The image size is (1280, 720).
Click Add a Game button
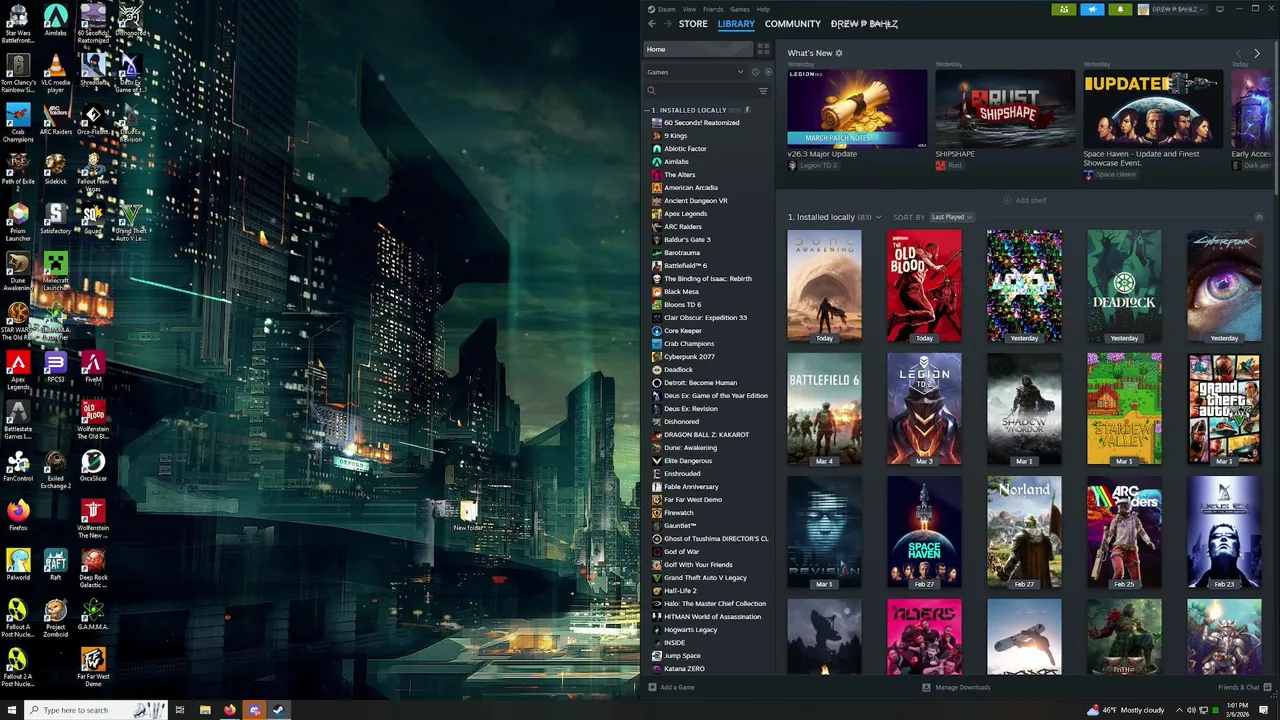pyautogui.click(x=671, y=687)
